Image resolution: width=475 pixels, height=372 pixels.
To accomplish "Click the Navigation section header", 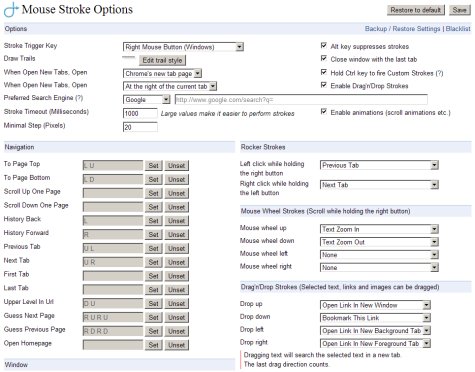I will [x=119, y=147].
